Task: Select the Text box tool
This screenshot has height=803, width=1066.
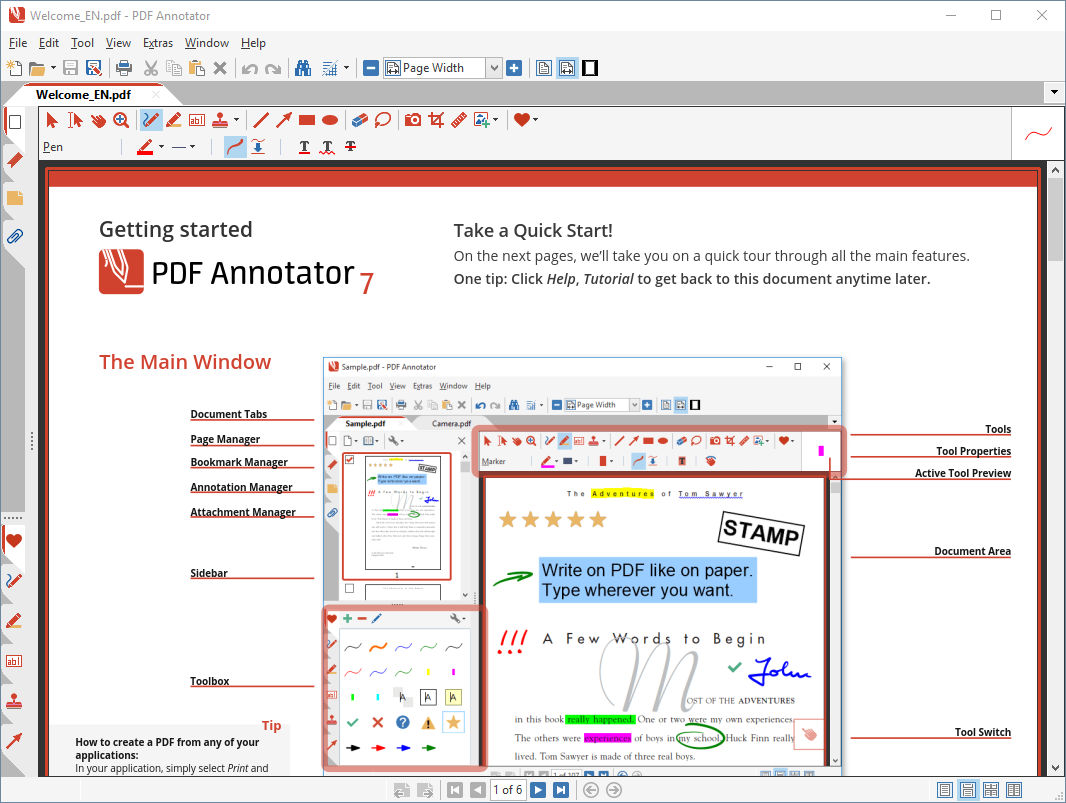Action: pos(196,120)
